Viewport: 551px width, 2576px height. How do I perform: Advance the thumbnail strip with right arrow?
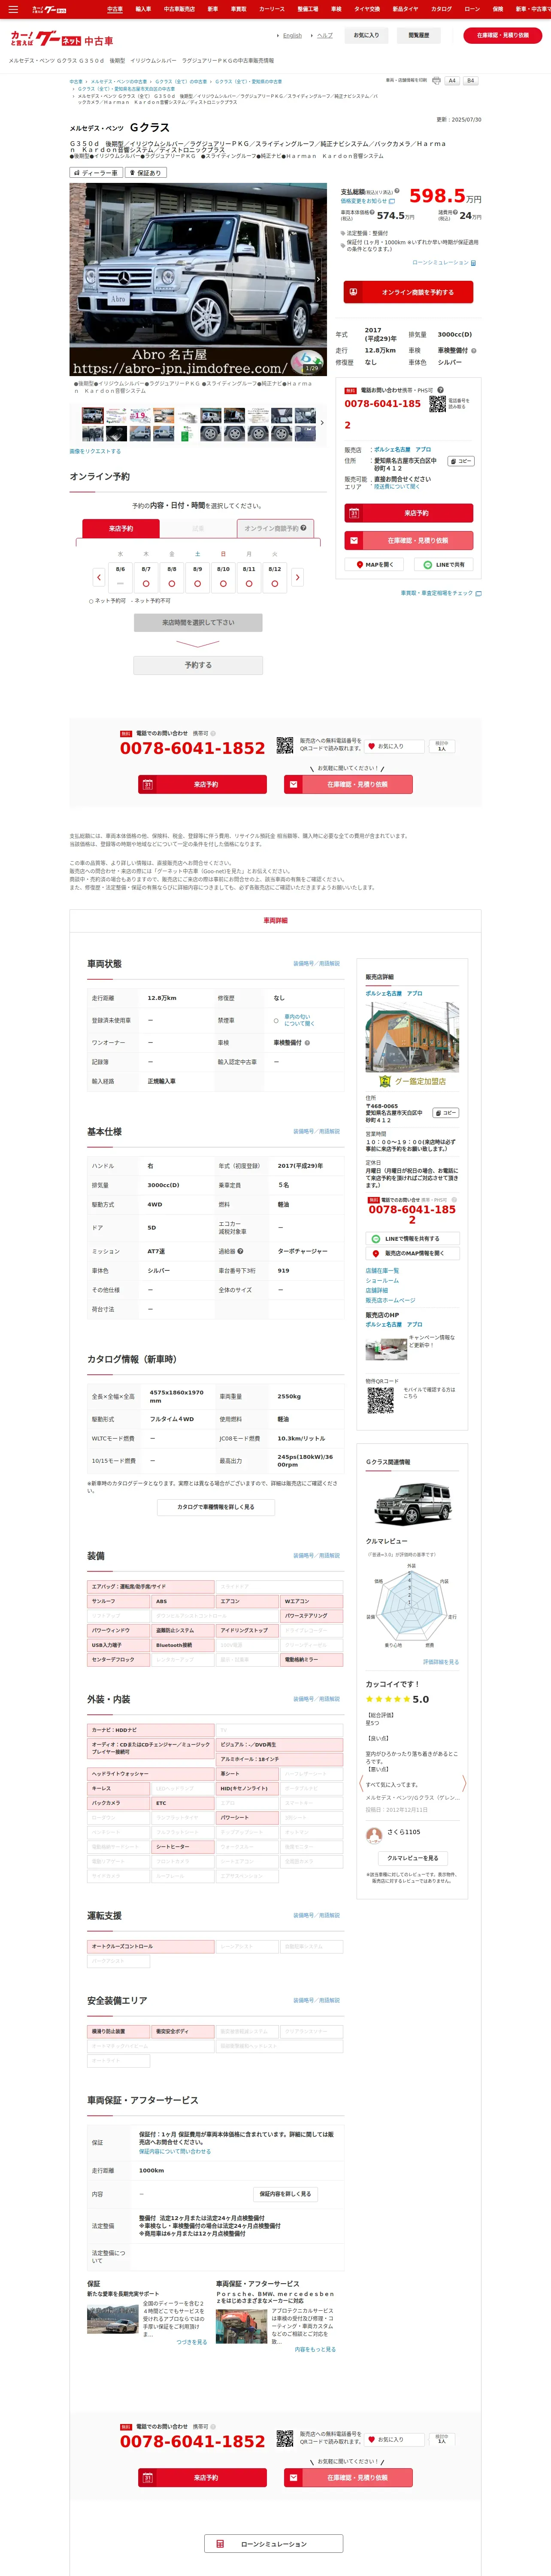pos(322,422)
